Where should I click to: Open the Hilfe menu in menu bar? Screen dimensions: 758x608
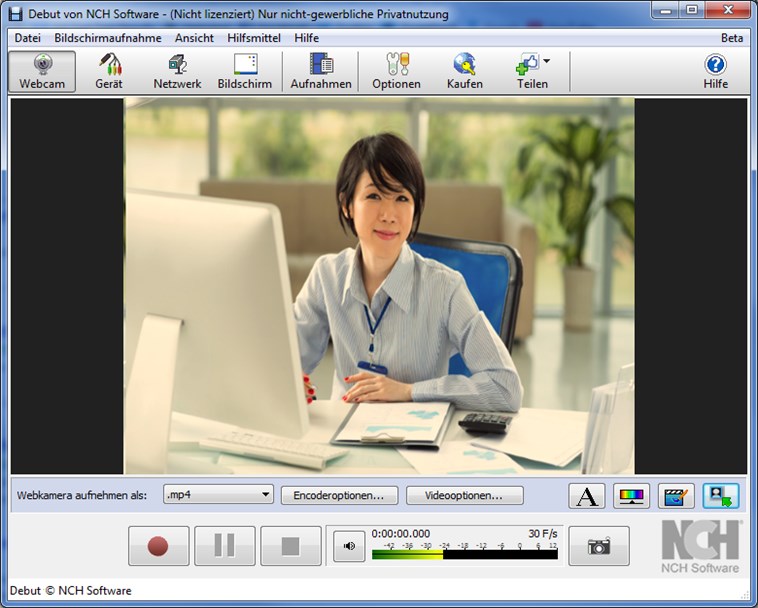coord(306,38)
